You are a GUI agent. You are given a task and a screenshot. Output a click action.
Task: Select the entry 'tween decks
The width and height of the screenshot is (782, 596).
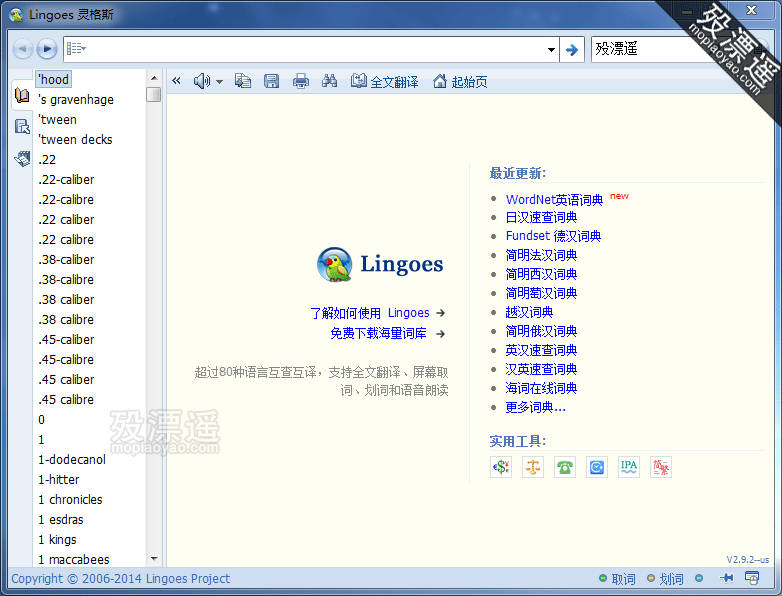[75, 140]
